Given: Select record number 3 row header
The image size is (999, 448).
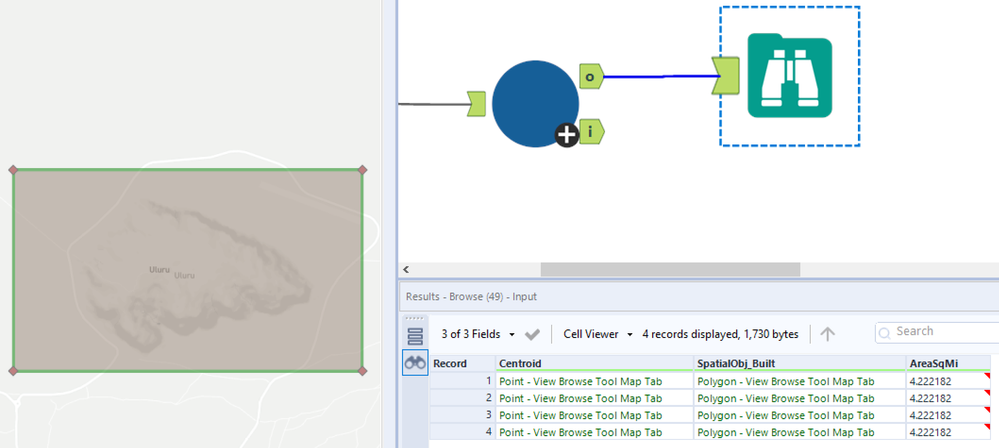Looking at the screenshot, I should click(463, 415).
